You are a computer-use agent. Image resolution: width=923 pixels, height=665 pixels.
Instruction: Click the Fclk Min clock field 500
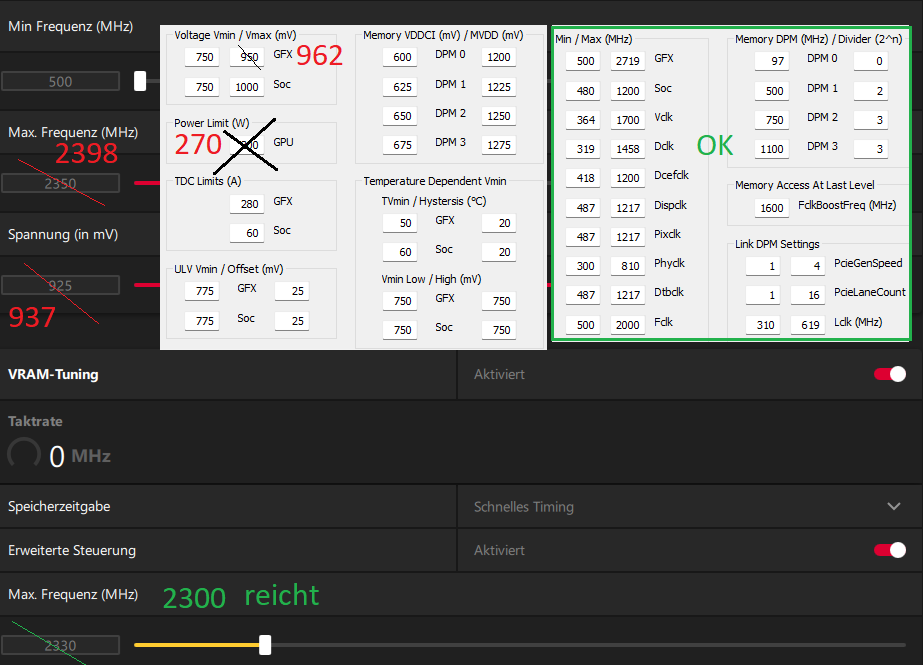[x=583, y=325]
